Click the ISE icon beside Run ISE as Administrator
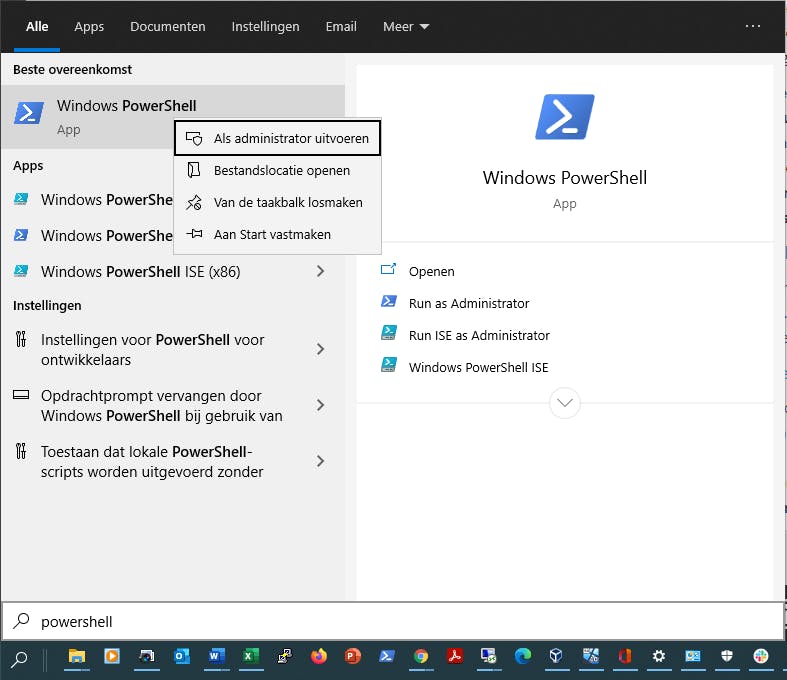The width and height of the screenshot is (787, 680). pos(389,333)
